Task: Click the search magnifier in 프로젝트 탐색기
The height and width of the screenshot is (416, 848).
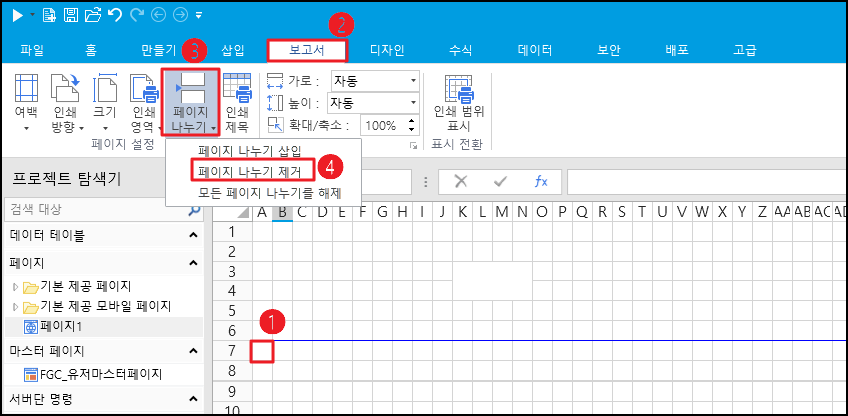Action: [x=194, y=211]
